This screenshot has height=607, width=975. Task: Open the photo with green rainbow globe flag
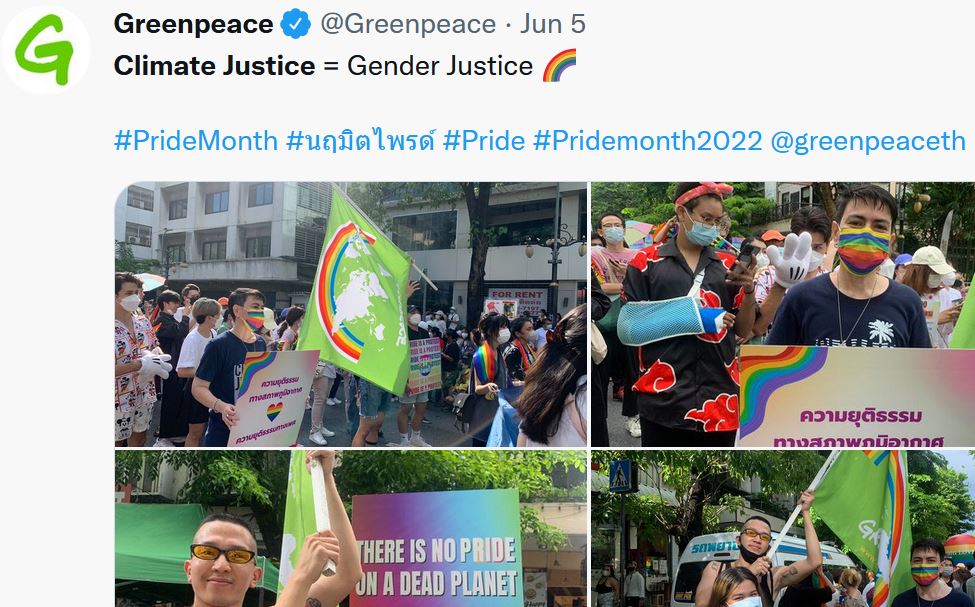(351, 314)
